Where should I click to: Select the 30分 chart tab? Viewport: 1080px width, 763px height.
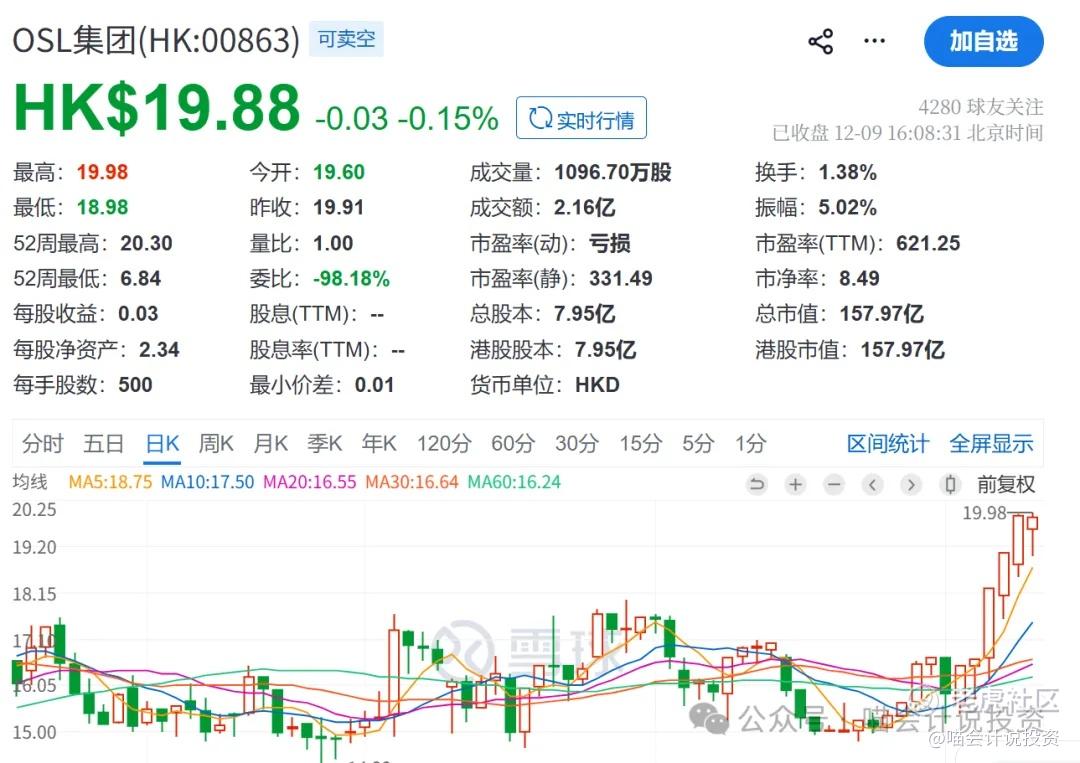coord(577,443)
